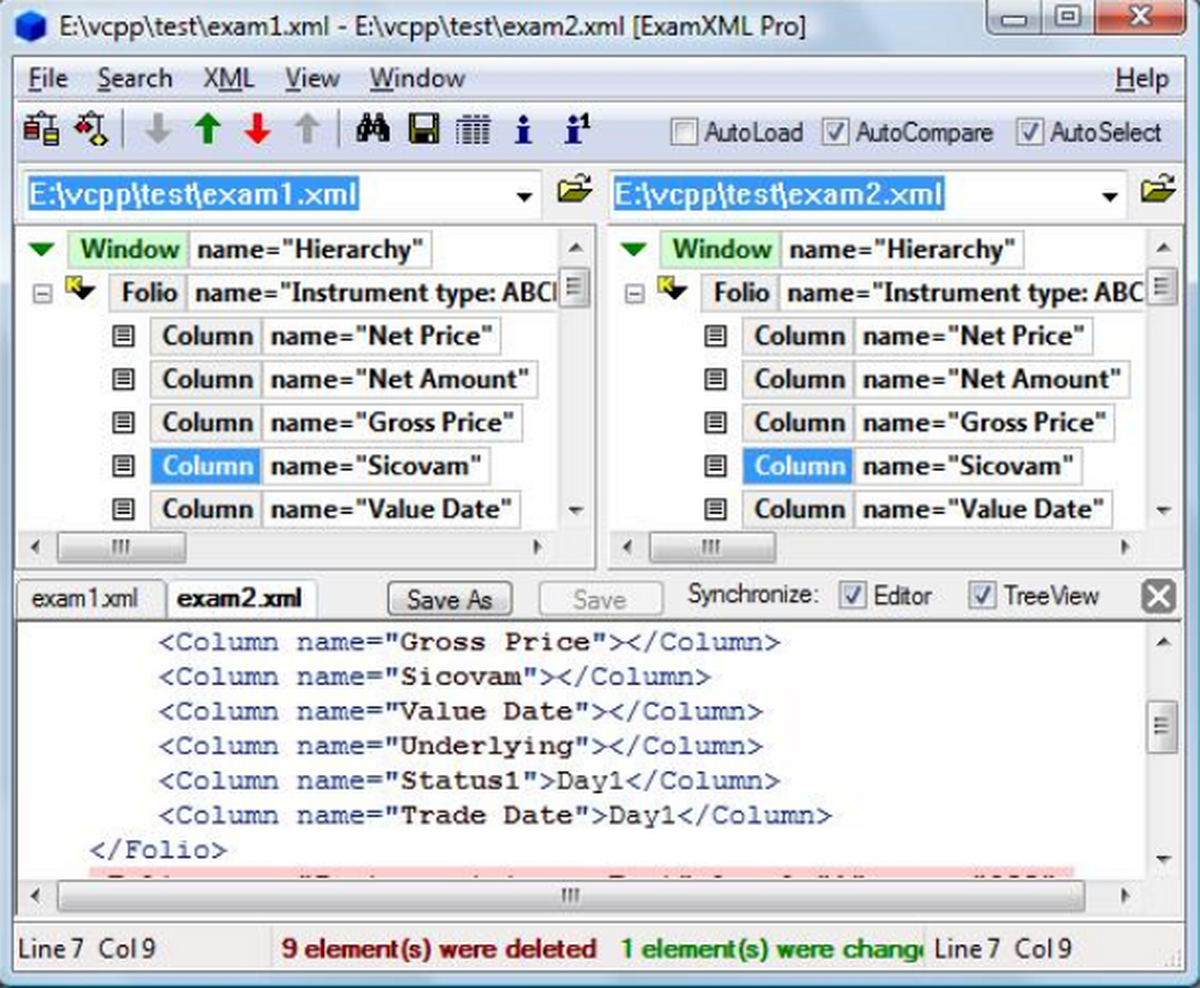
Task: Click the Save As button
Action: pyautogui.click(x=449, y=599)
